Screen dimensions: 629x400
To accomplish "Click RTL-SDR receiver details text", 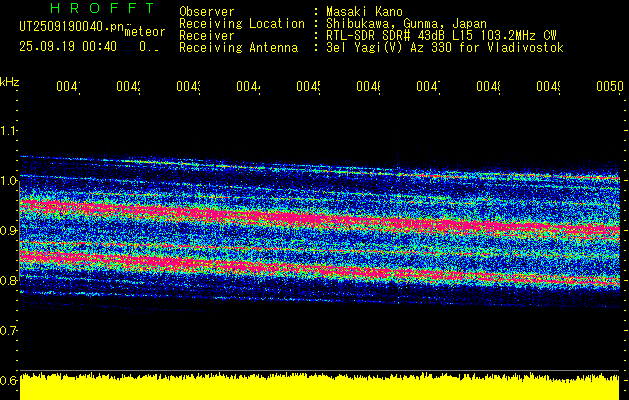I will pos(441,35).
